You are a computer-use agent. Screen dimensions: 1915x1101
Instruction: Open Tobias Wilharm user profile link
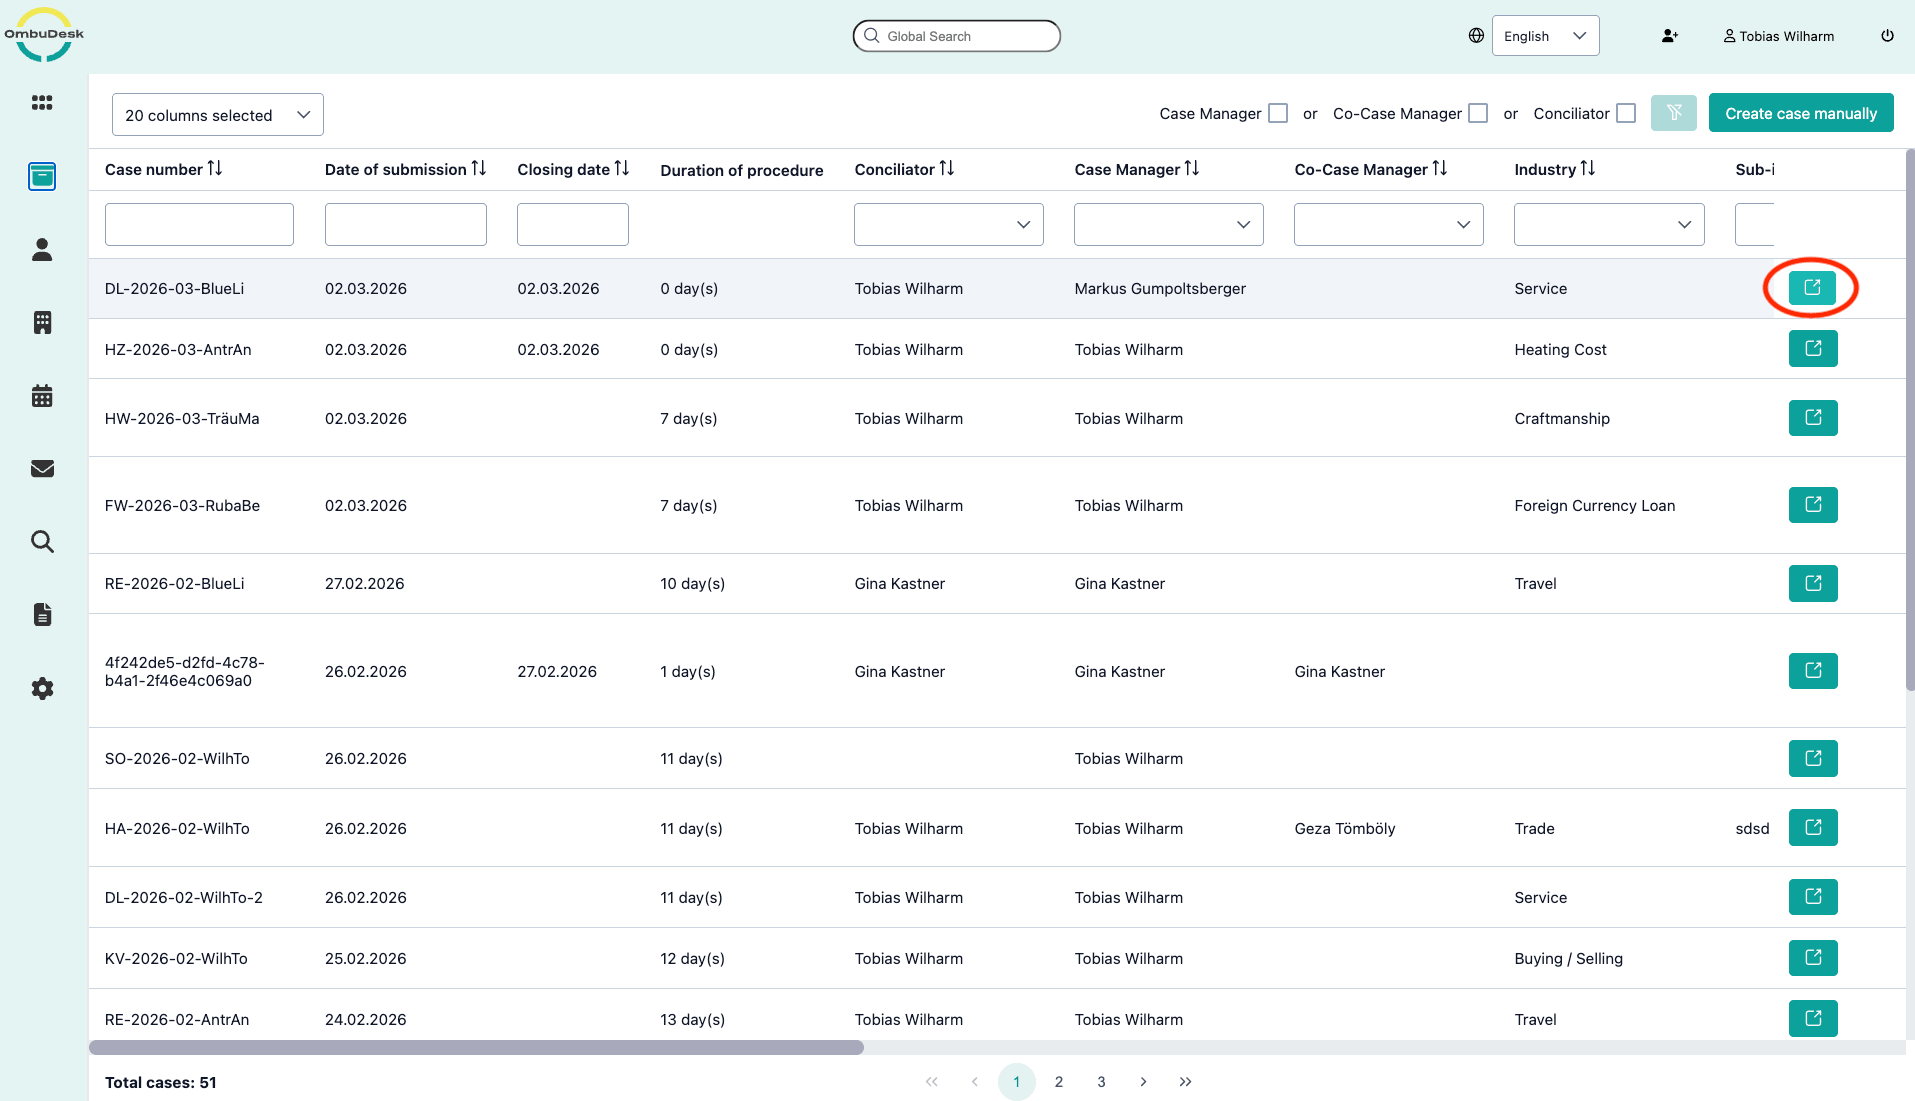pos(1778,36)
